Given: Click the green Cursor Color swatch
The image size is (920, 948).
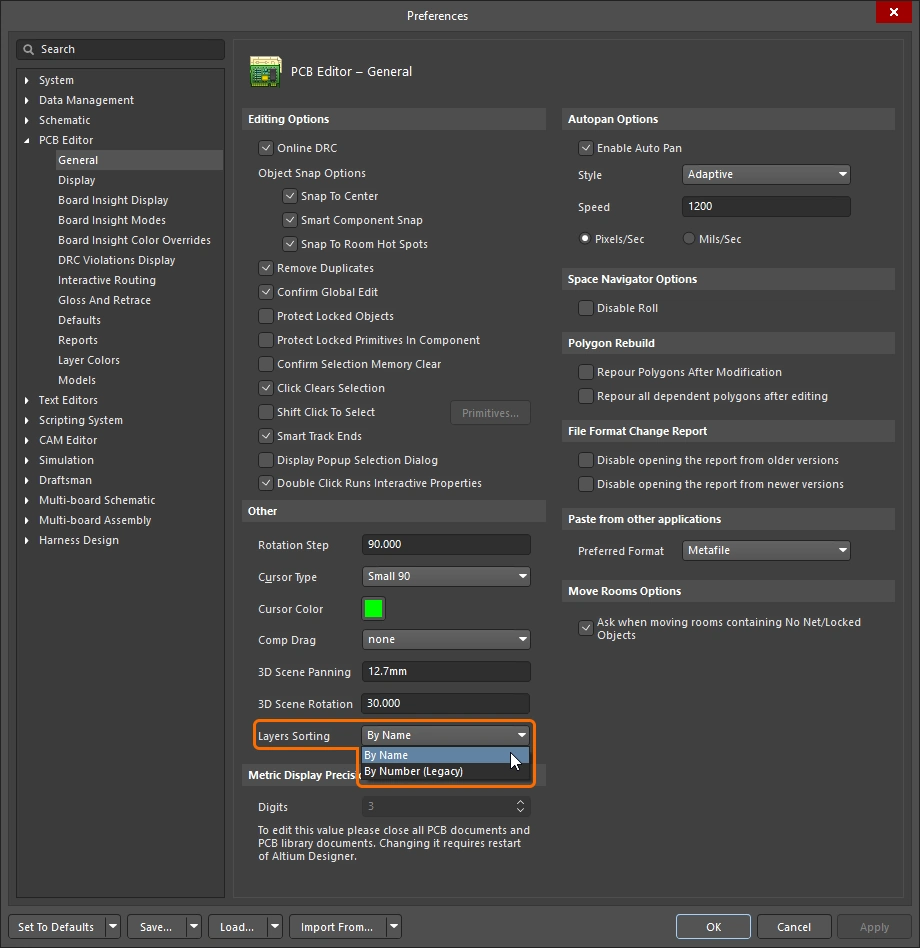Looking at the screenshot, I should click(373, 608).
